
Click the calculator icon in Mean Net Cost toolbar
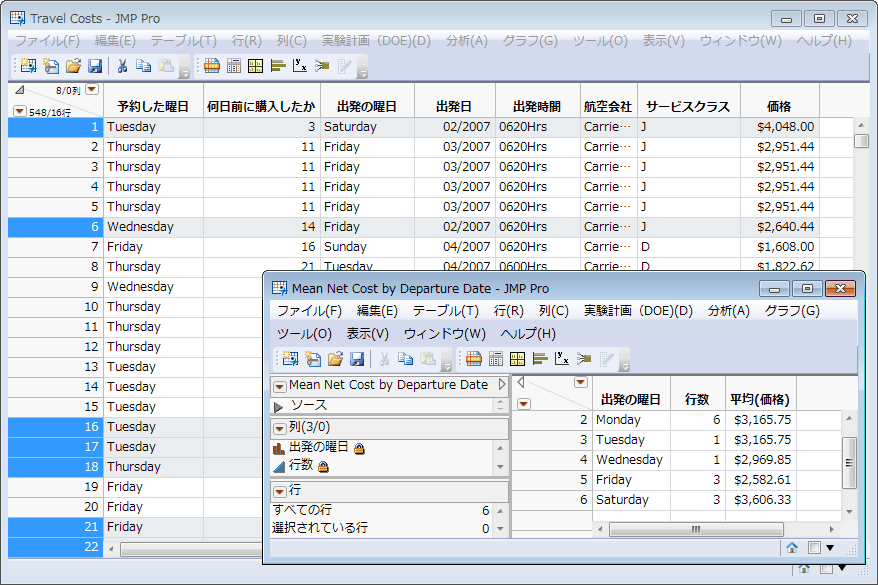(x=495, y=359)
